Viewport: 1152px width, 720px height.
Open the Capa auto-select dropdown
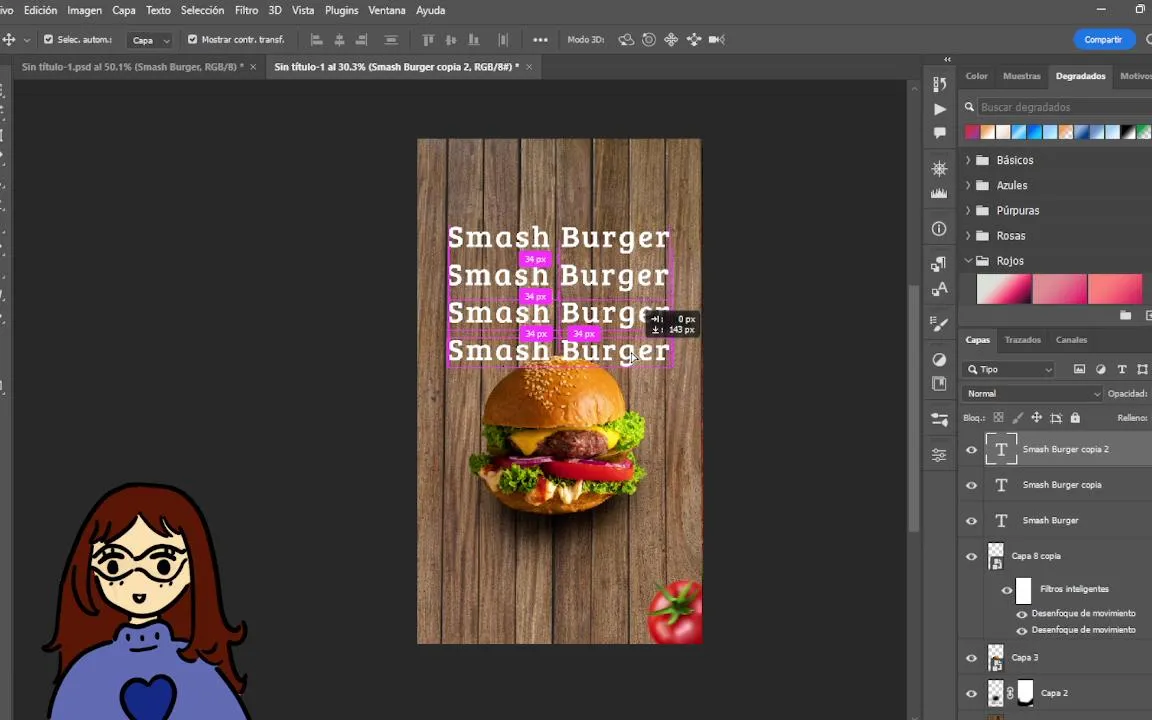point(150,40)
